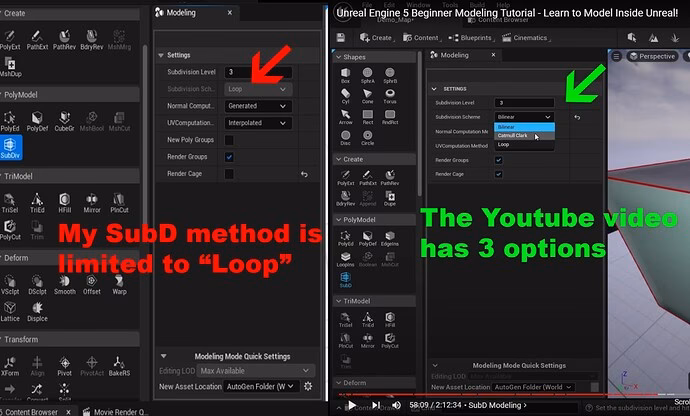Screen dimensions: 690x416
Task: Reset Render Cage to default in the left editor
Action: click(304, 174)
